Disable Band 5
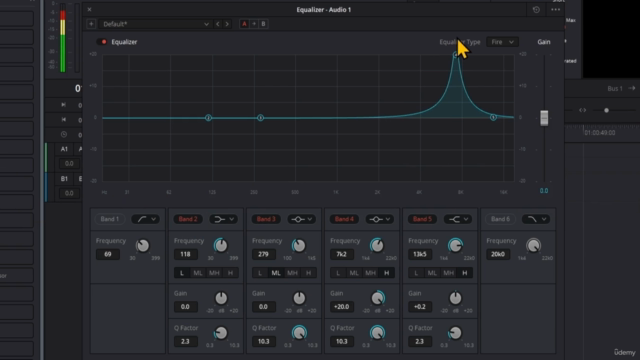 coord(422,219)
